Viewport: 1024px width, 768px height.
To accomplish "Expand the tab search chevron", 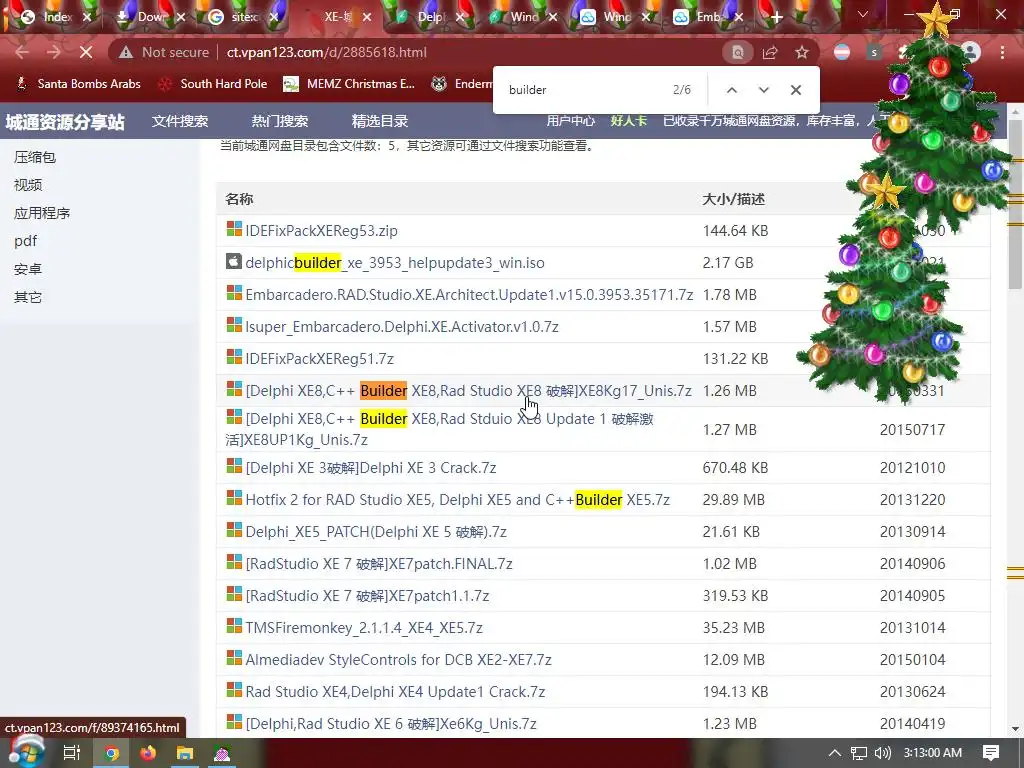I will [x=863, y=14].
